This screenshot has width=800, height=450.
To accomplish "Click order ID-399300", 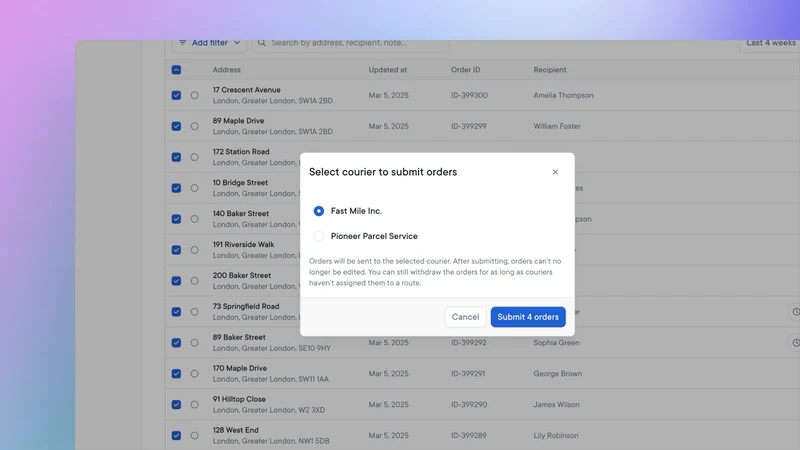I will pos(469,95).
